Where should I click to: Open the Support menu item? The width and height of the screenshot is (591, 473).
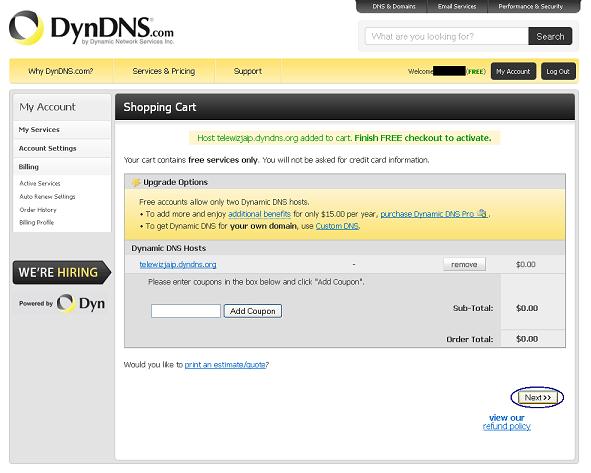click(248, 71)
